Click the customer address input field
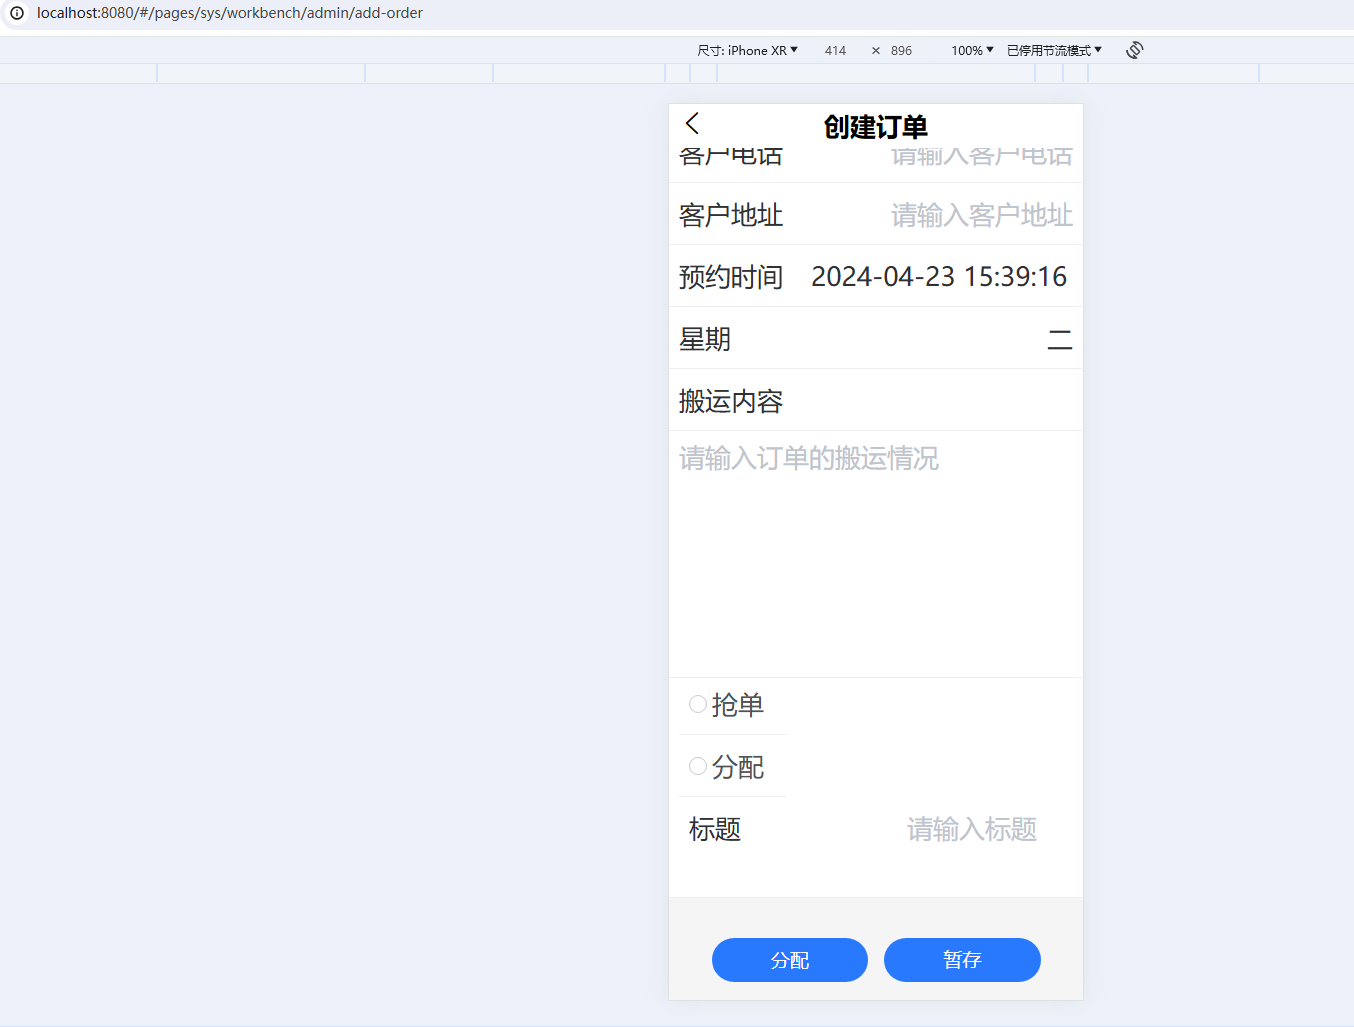Viewport: 1354px width, 1027px height. pos(981,215)
